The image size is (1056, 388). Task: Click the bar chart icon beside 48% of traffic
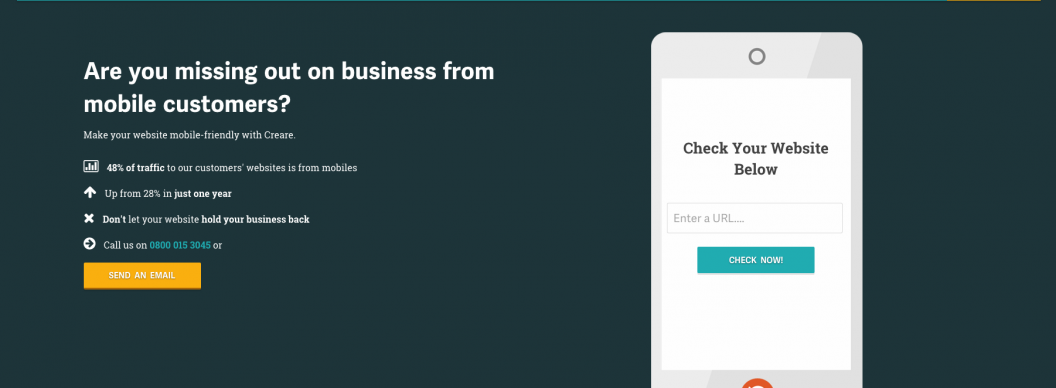tap(91, 166)
